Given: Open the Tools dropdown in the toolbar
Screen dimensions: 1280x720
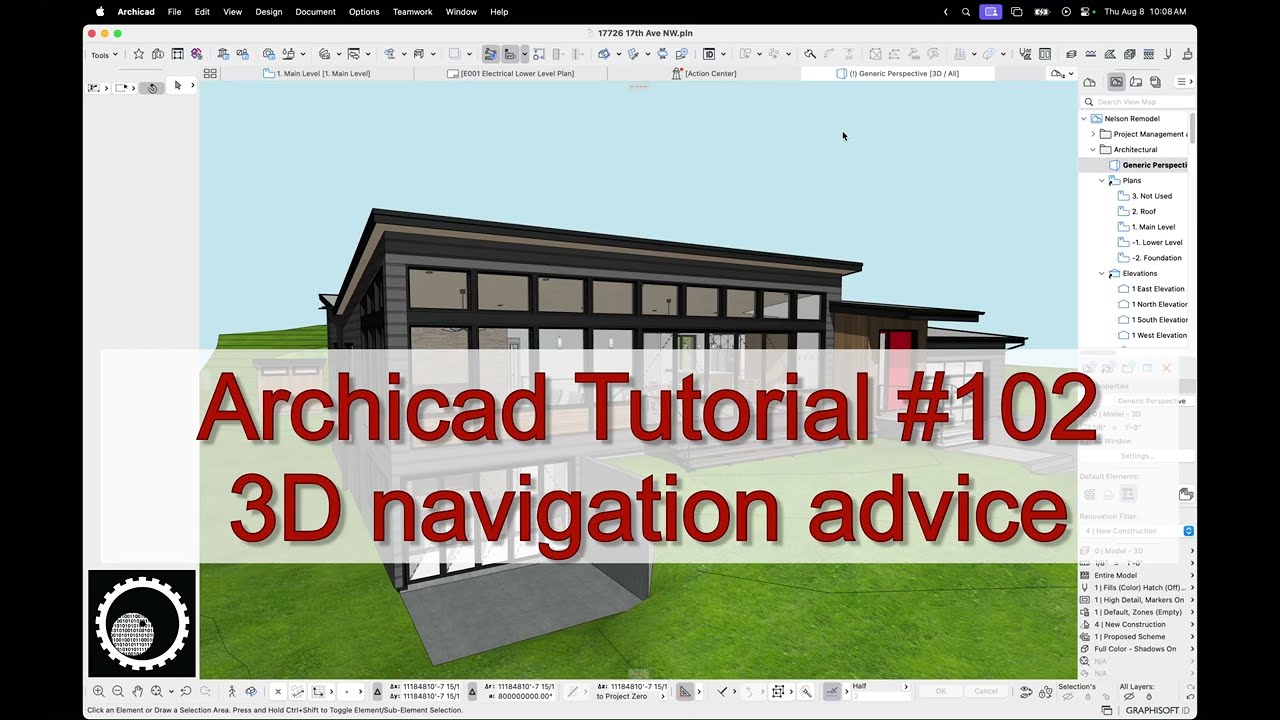Looking at the screenshot, I should point(104,55).
